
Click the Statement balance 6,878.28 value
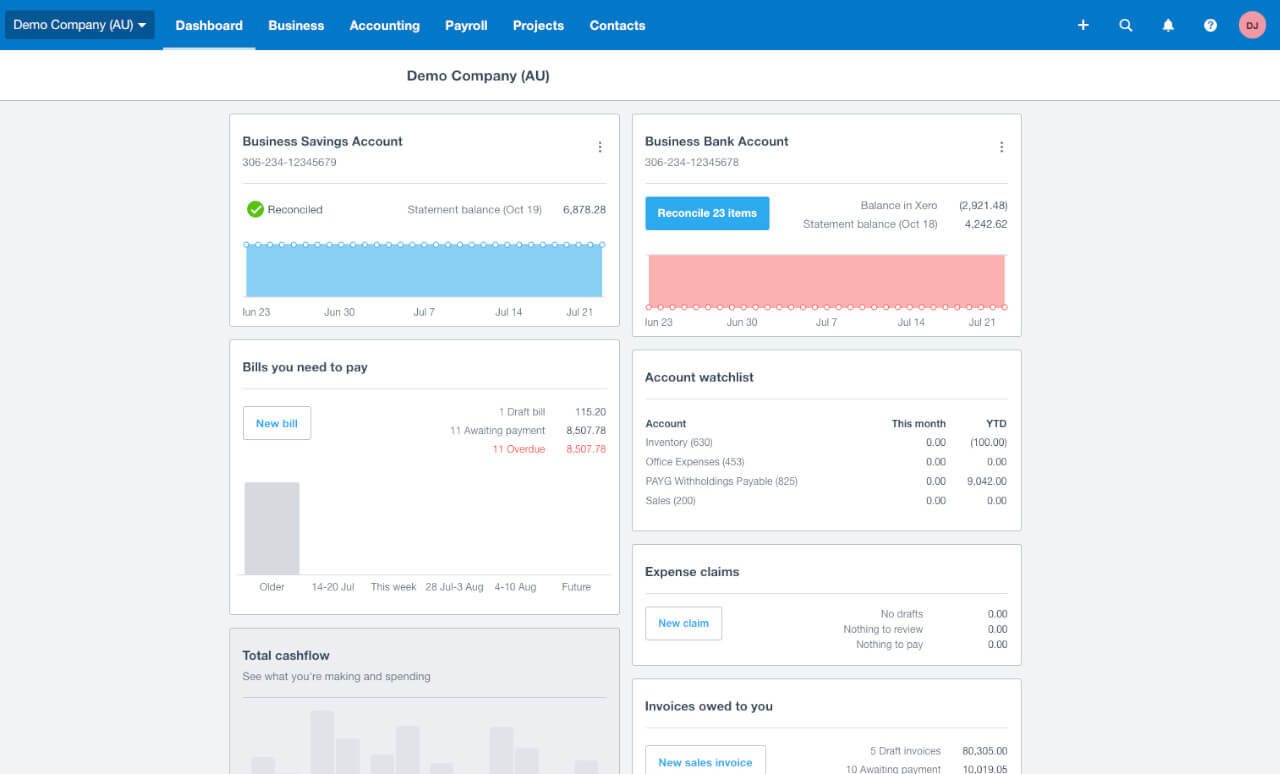tap(584, 210)
